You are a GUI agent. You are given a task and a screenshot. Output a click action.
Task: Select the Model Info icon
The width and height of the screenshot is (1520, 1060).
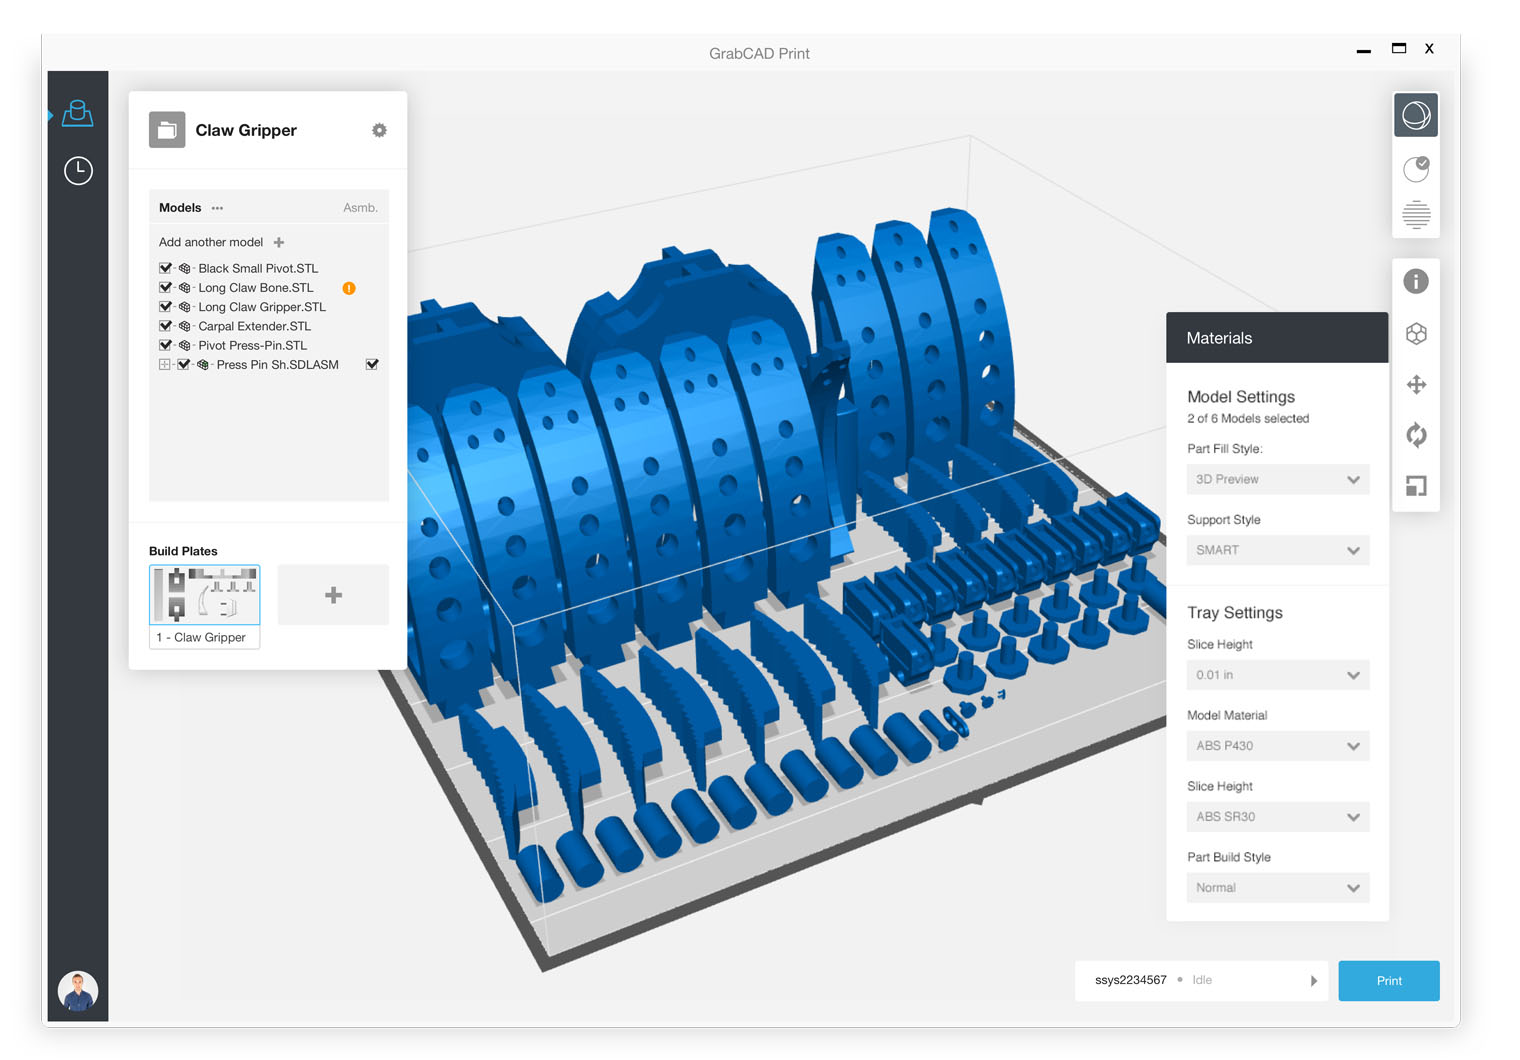[1415, 282]
